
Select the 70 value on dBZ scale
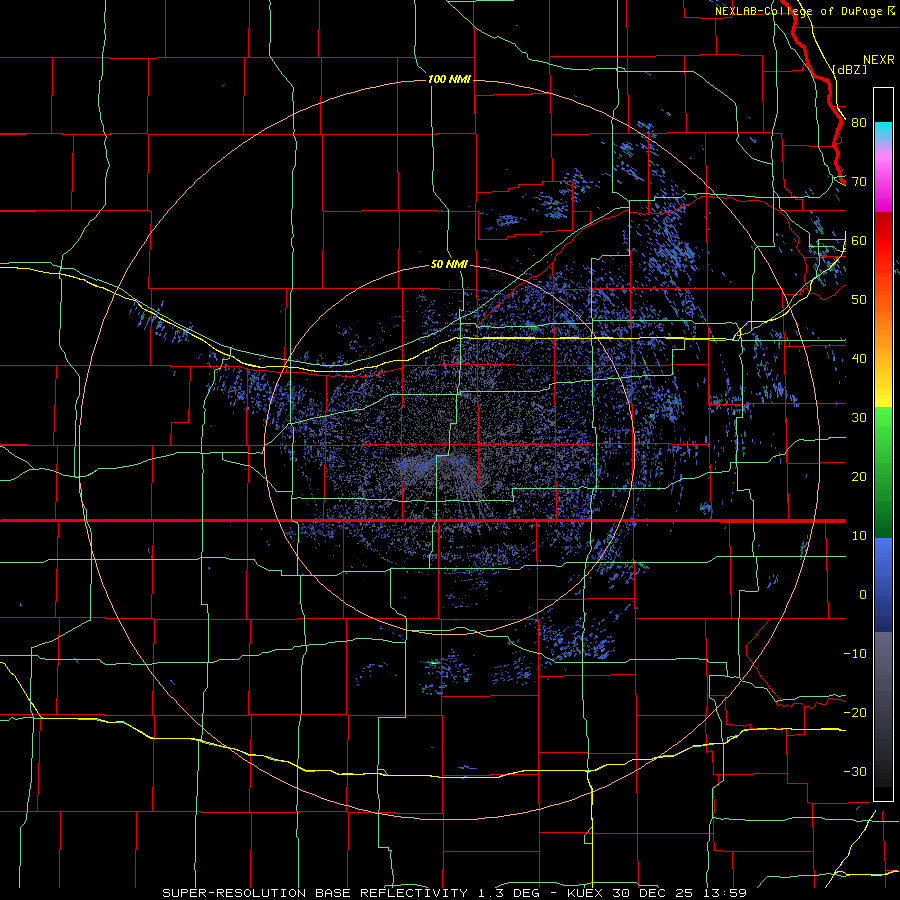click(859, 181)
